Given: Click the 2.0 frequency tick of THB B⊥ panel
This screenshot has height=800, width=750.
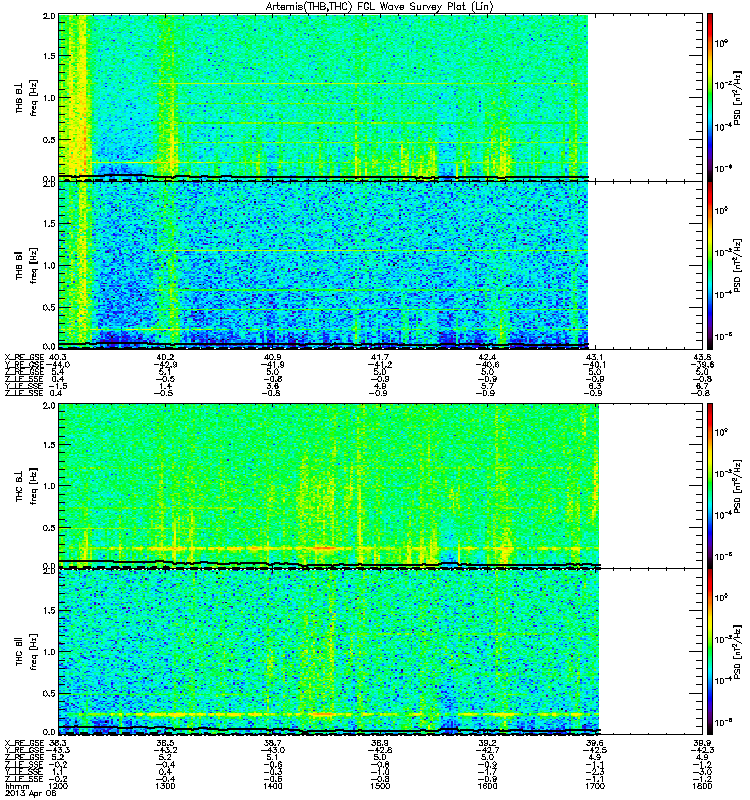Looking at the screenshot, I should [x=49, y=16].
